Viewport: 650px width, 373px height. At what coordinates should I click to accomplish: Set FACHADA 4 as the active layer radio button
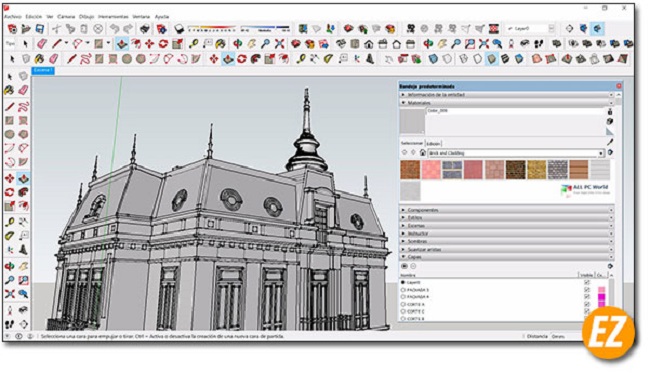click(x=403, y=297)
